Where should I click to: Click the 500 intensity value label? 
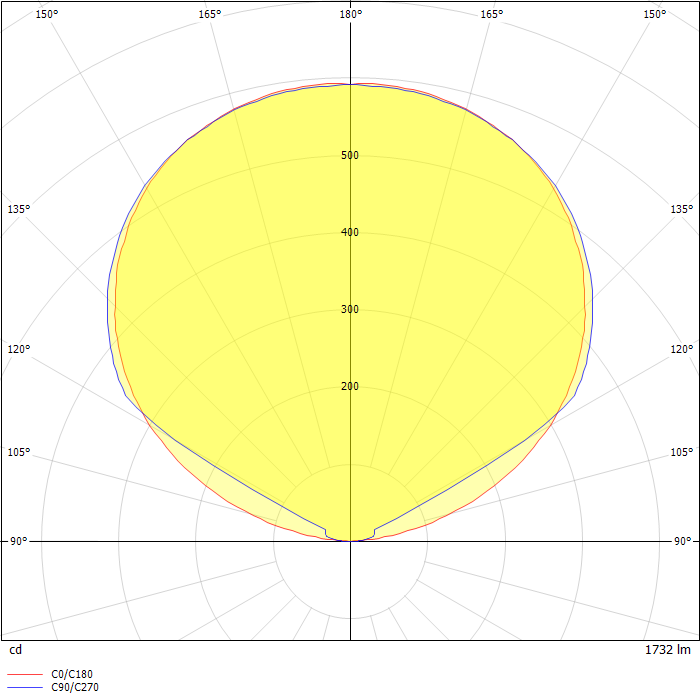pos(350,155)
